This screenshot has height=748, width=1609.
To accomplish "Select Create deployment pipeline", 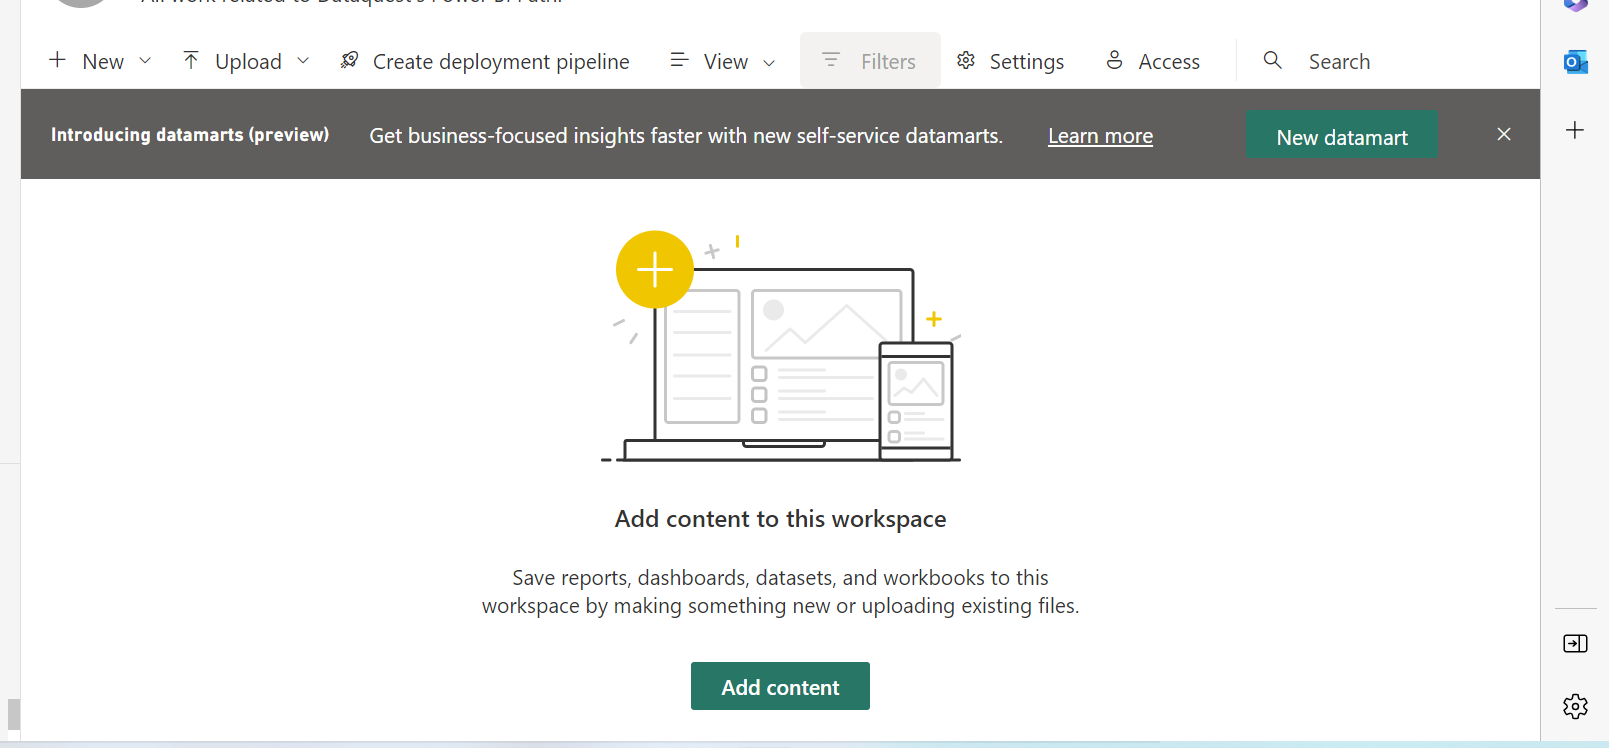I will click(x=501, y=62).
